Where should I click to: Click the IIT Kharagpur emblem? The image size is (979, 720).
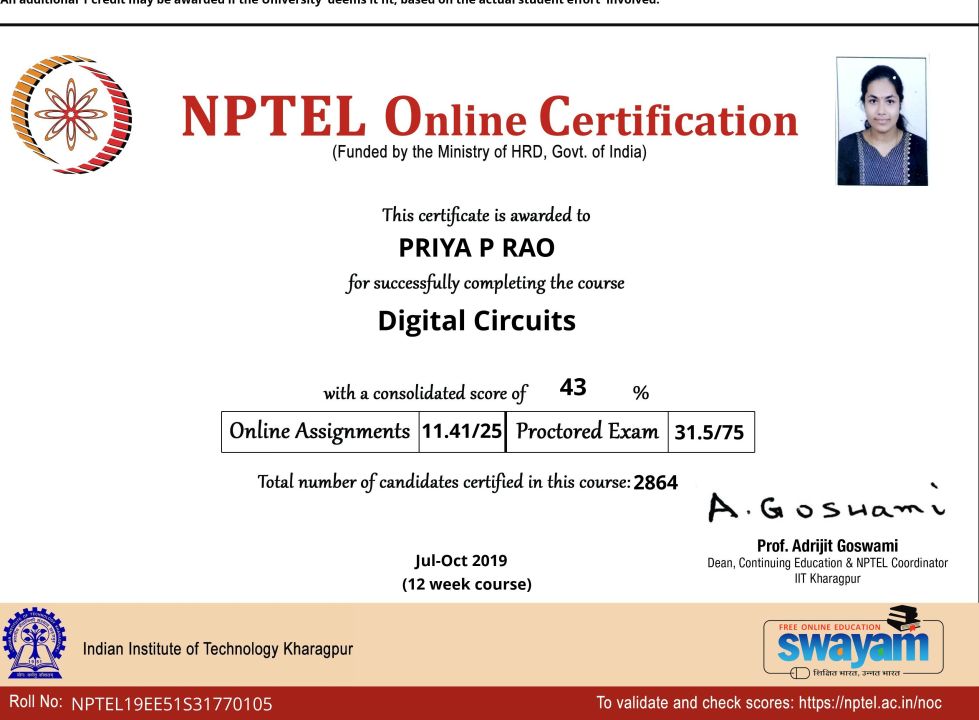click(x=34, y=643)
